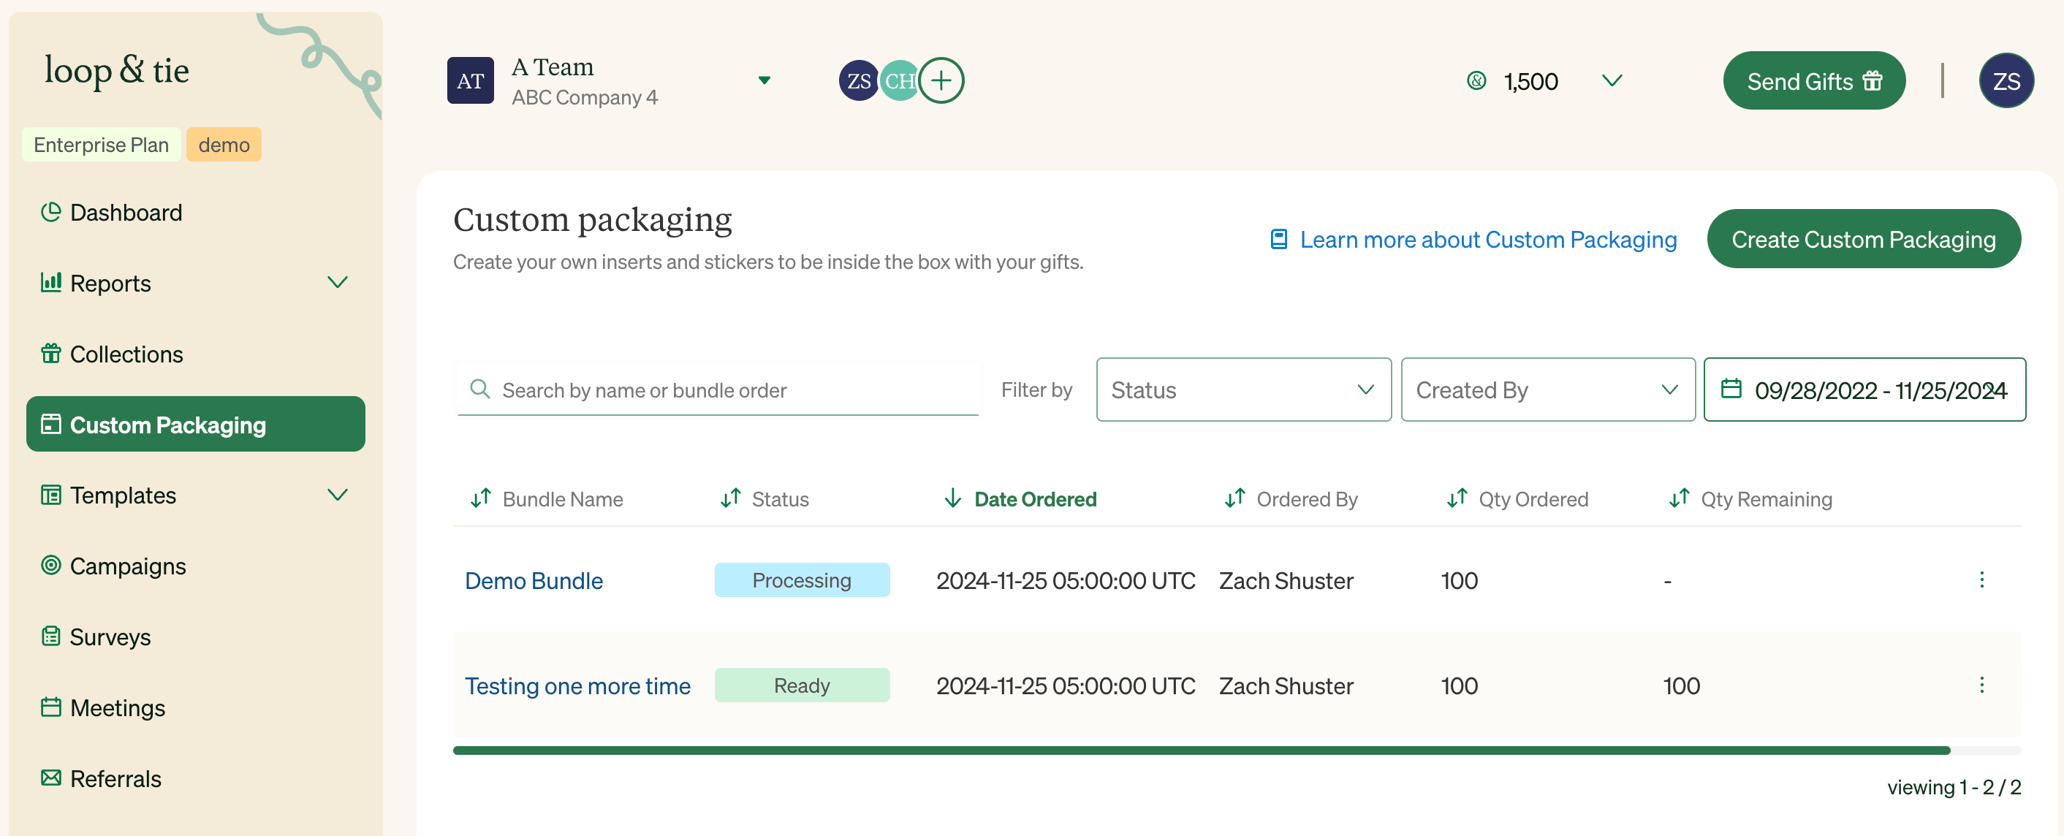Click the Processing status badge
Image resolution: width=2064 pixels, height=836 pixels.
coord(802,580)
